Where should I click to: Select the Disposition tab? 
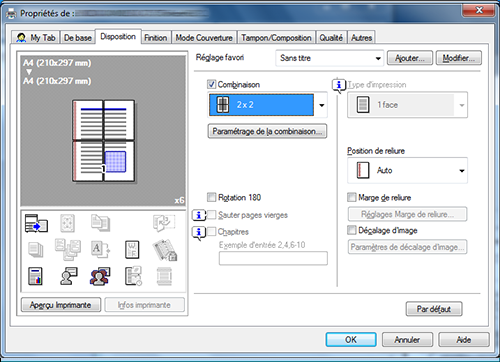point(118,36)
